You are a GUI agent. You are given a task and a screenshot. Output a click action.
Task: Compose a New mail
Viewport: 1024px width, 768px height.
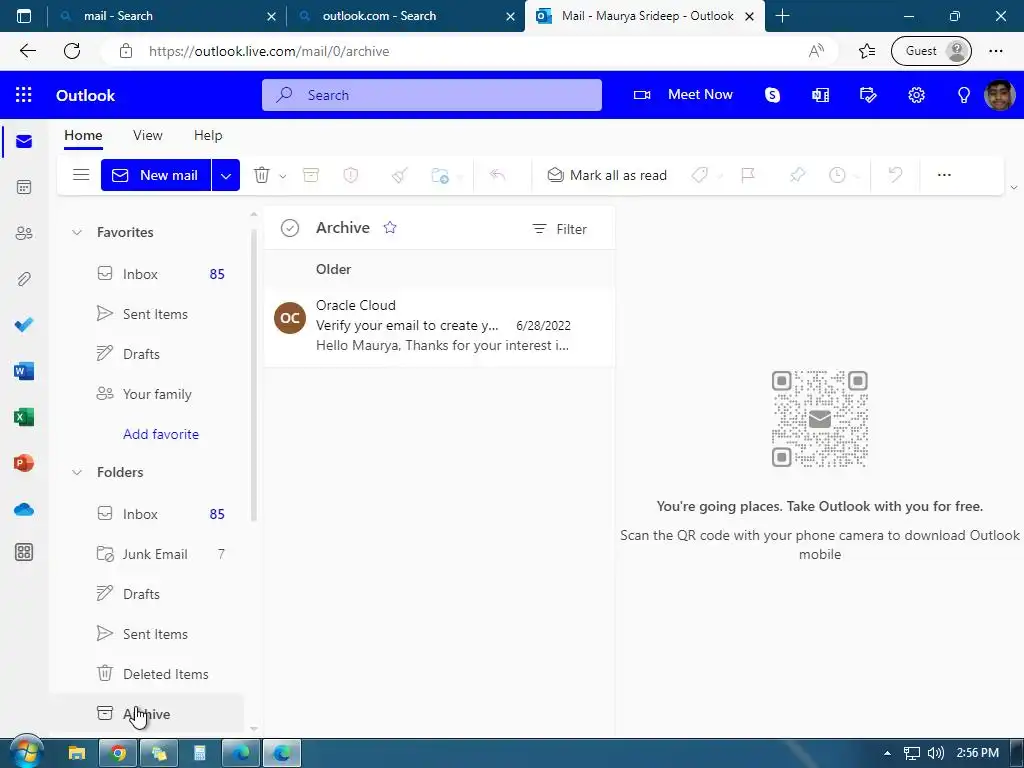tap(156, 175)
